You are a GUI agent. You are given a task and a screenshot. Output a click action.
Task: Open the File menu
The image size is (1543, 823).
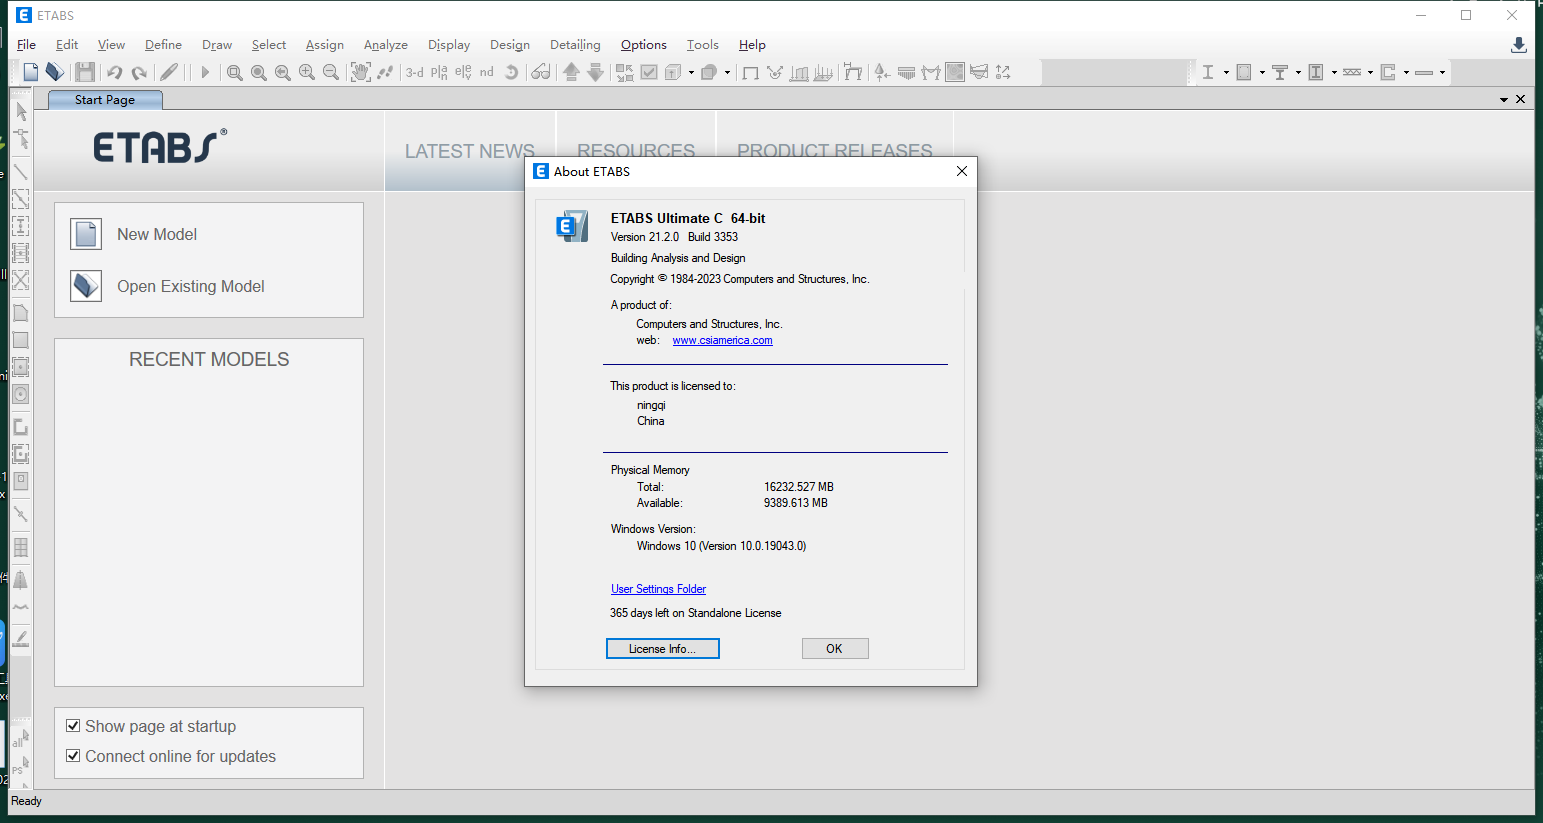point(26,45)
